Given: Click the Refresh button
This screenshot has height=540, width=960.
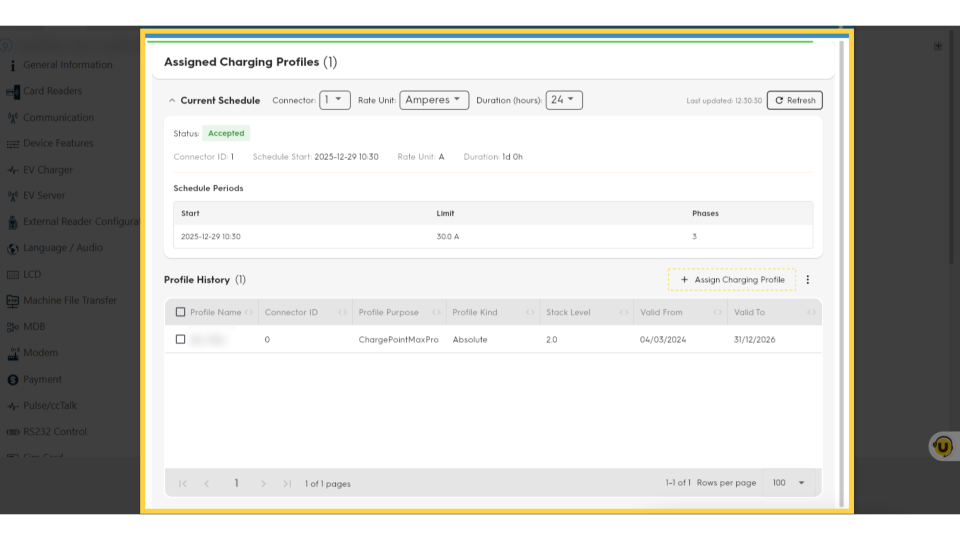Looking at the screenshot, I should pyautogui.click(x=794, y=100).
